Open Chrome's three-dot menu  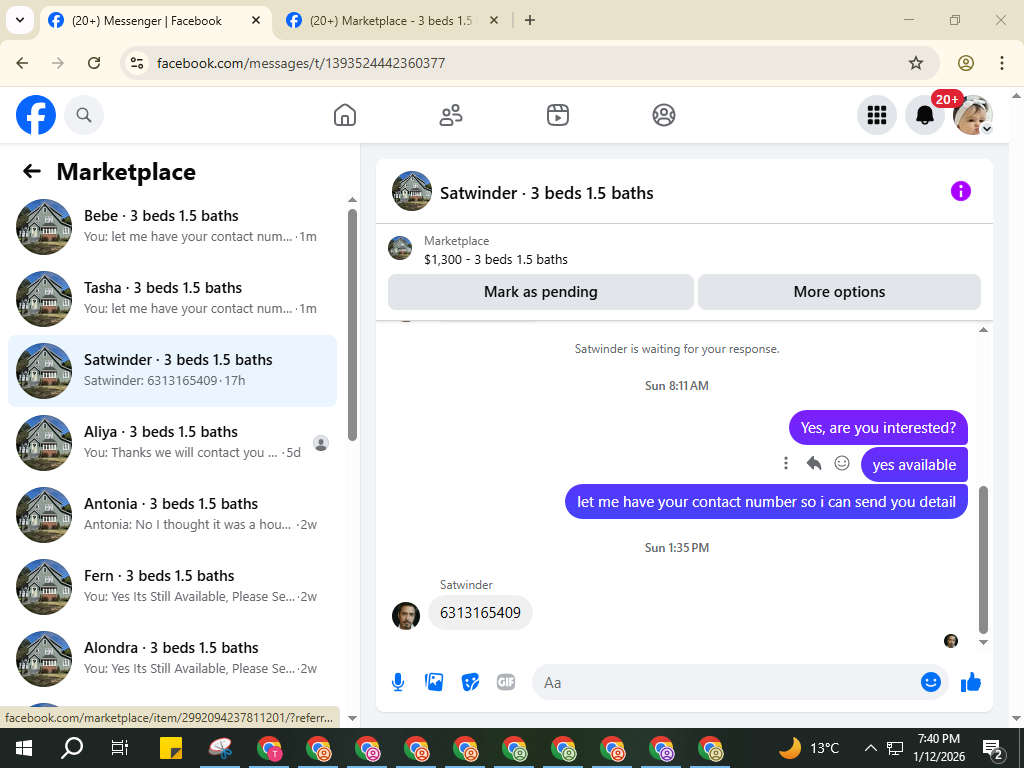coord(1002,63)
